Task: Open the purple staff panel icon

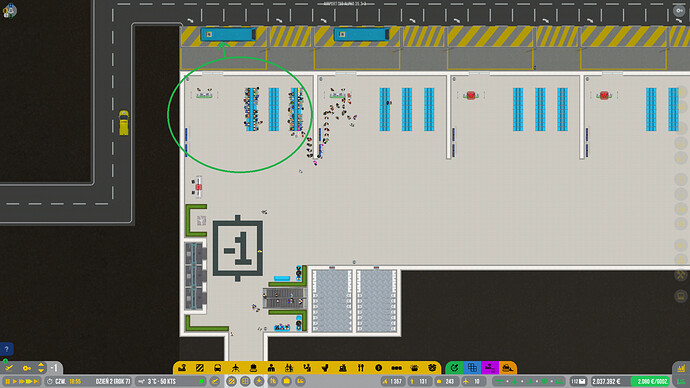Action: click(490, 367)
